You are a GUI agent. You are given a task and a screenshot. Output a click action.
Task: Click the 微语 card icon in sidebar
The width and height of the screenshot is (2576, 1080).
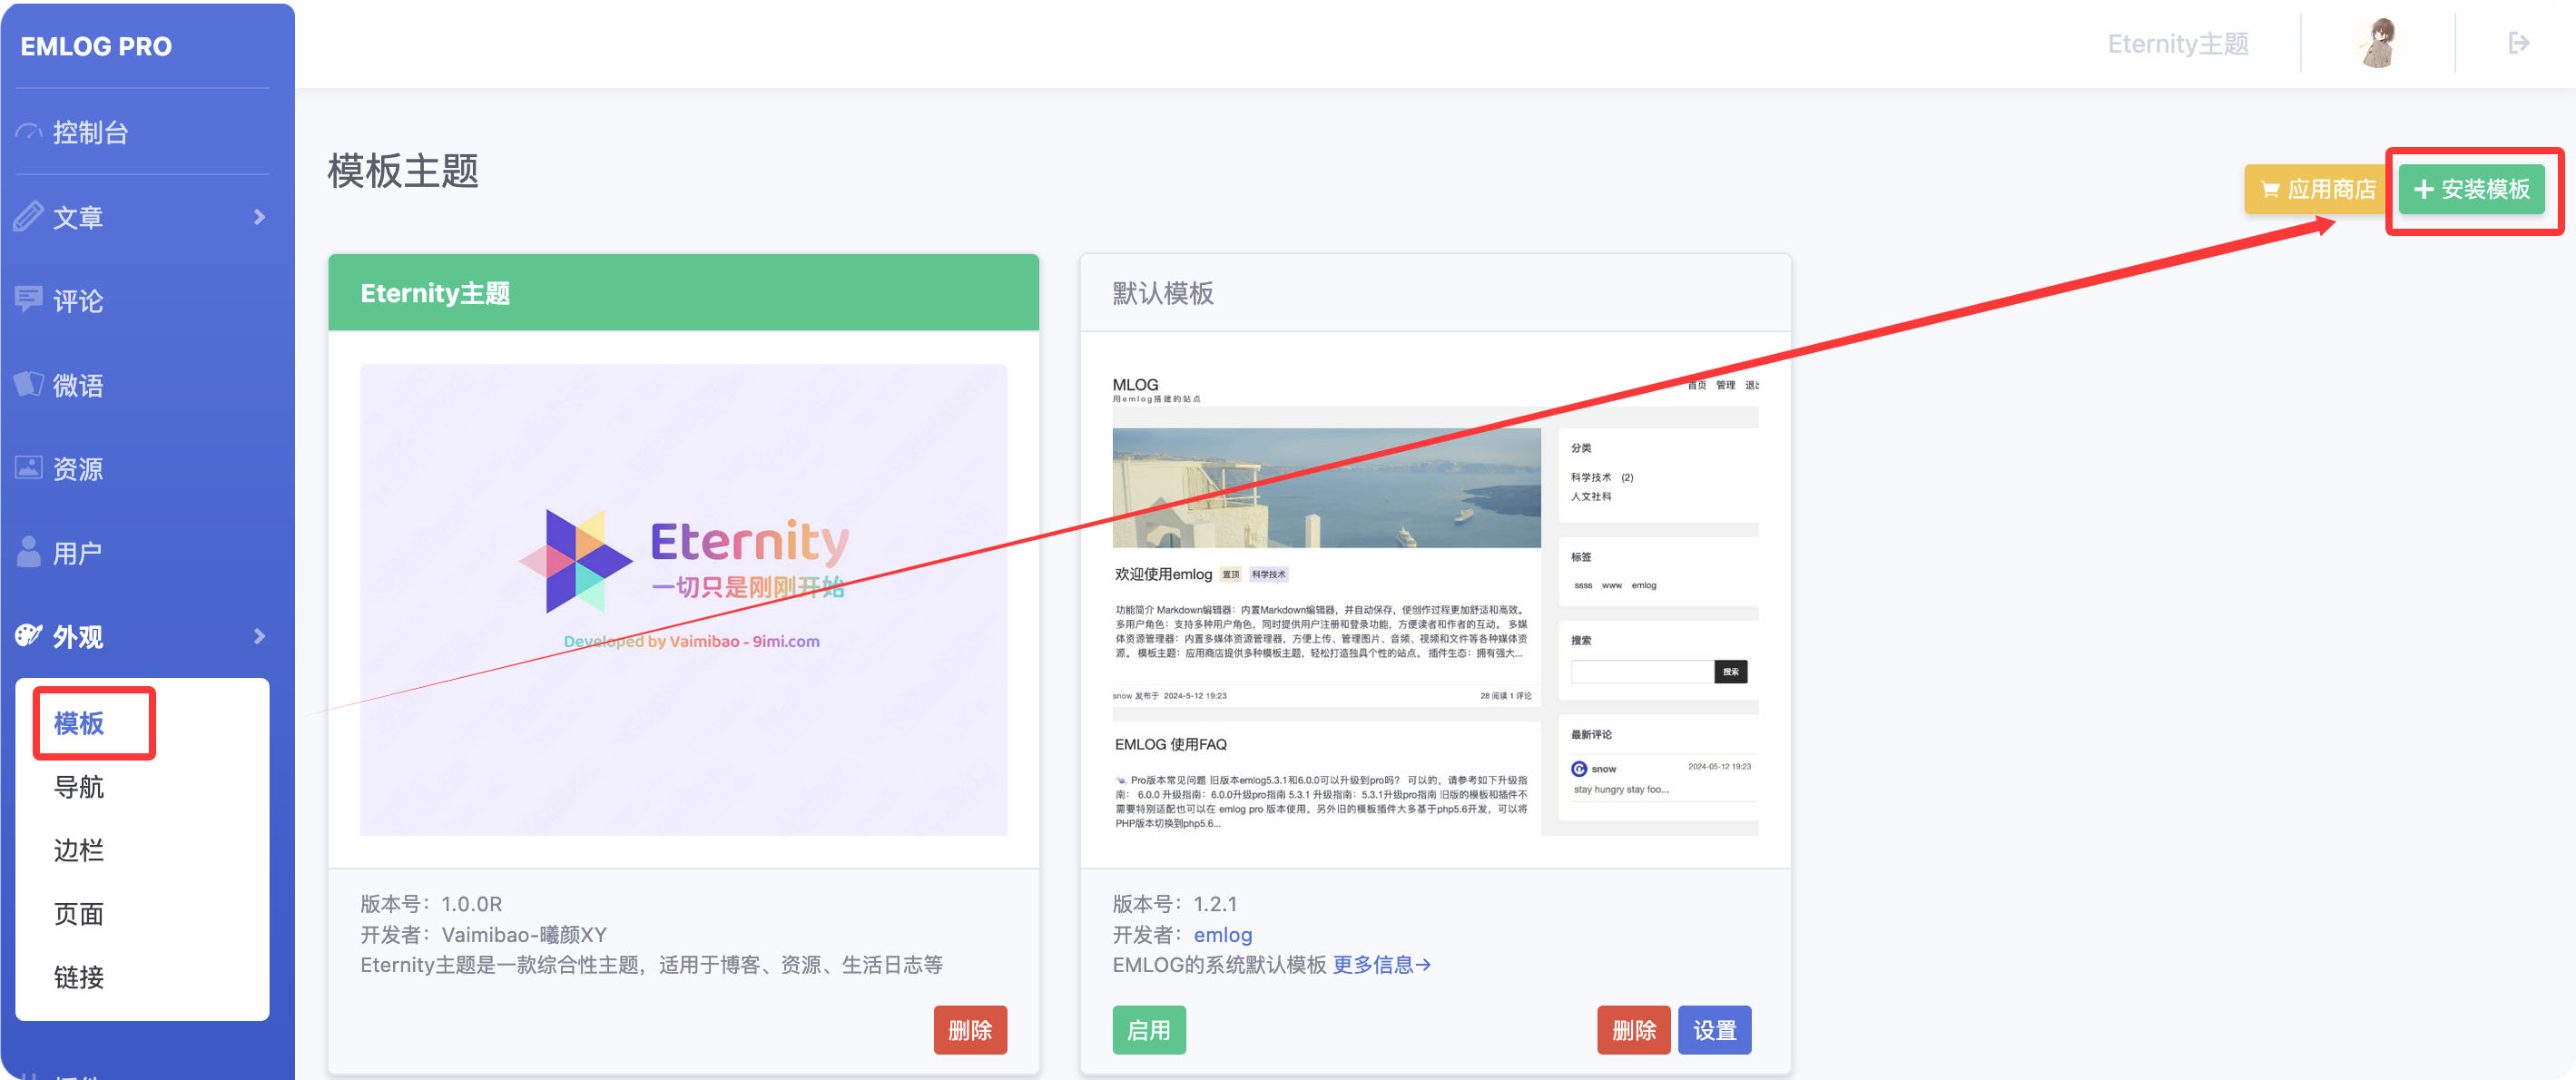click(x=28, y=384)
